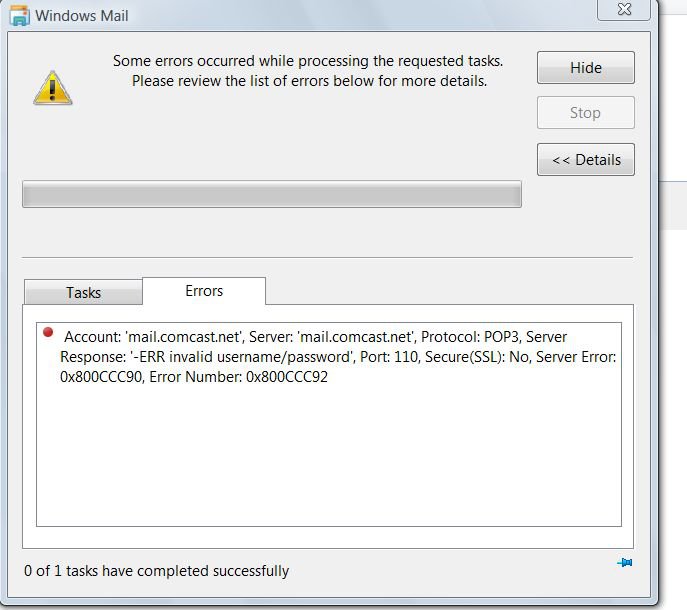Collapse the dialog with << Details
Viewport: 687px width, 610px height.
(x=585, y=160)
